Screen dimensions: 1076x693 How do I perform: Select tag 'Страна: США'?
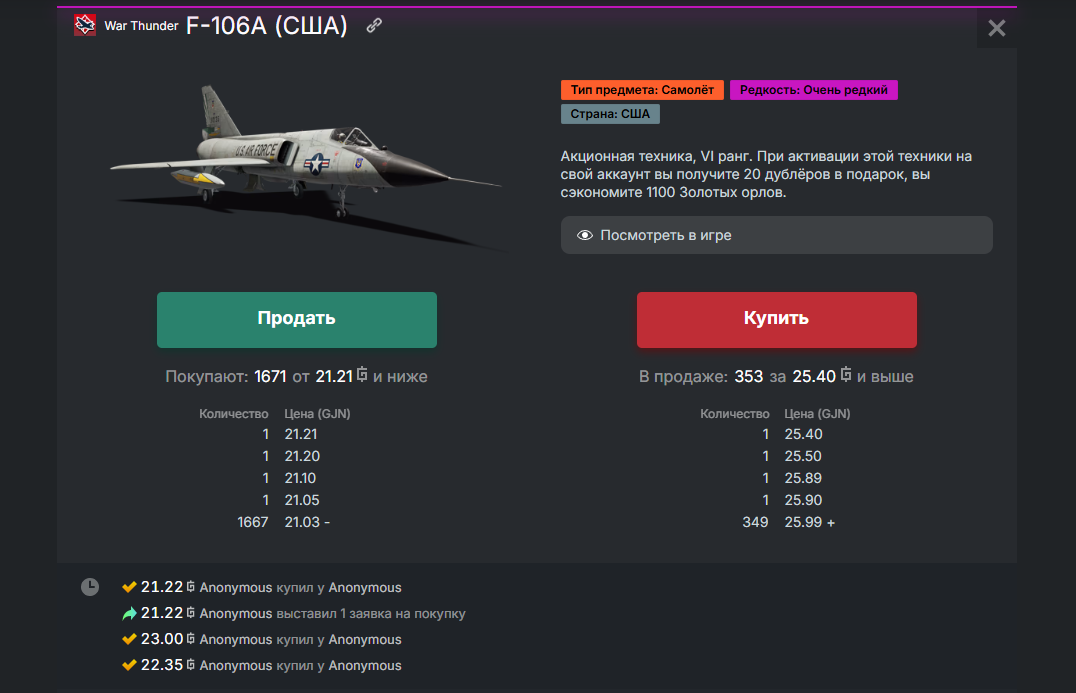tap(610, 114)
